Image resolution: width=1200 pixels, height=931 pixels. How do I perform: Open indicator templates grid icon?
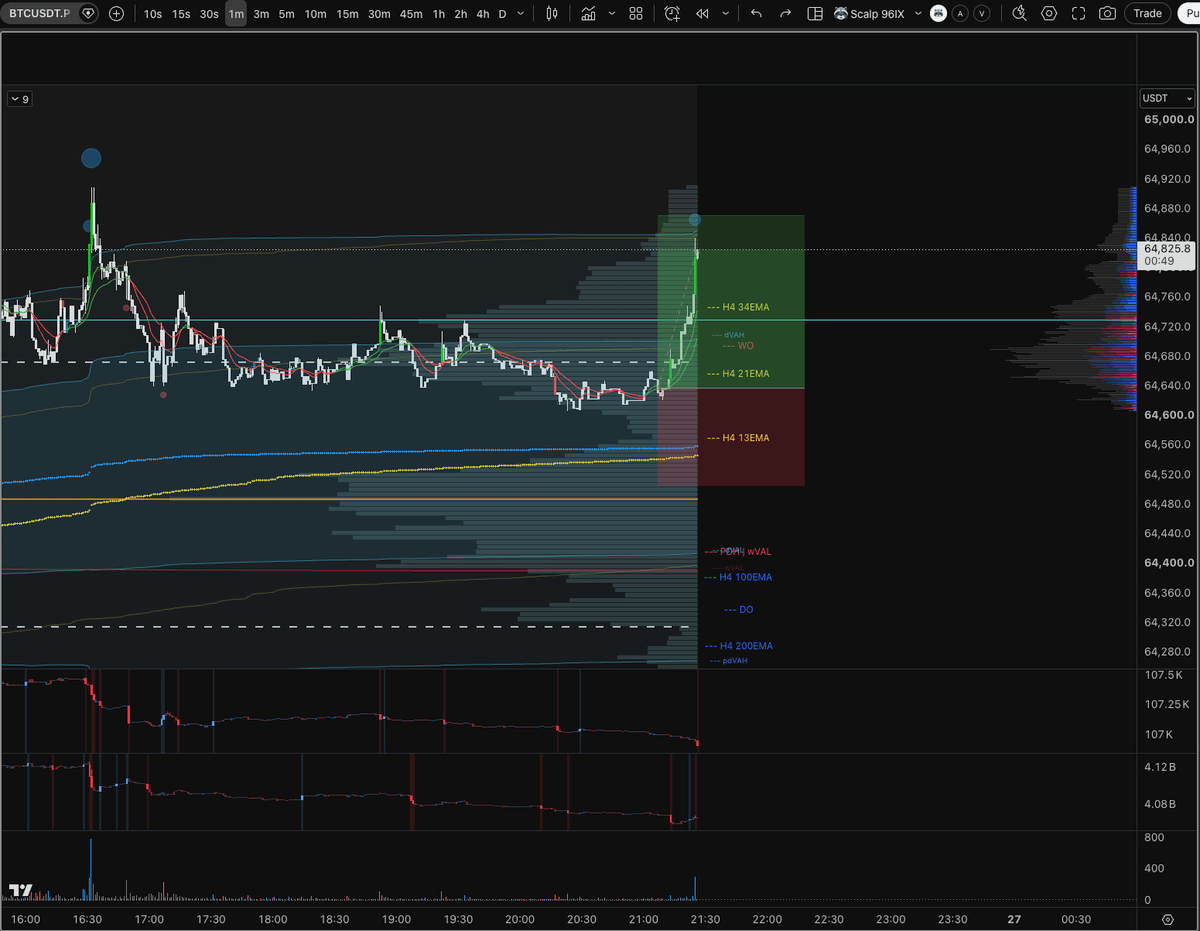(636, 14)
